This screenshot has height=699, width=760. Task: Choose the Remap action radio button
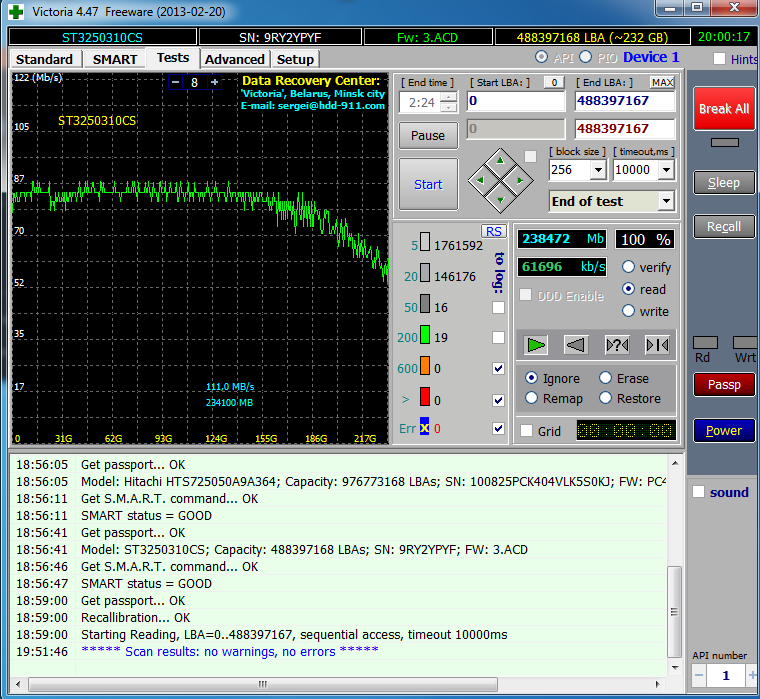point(531,398)
